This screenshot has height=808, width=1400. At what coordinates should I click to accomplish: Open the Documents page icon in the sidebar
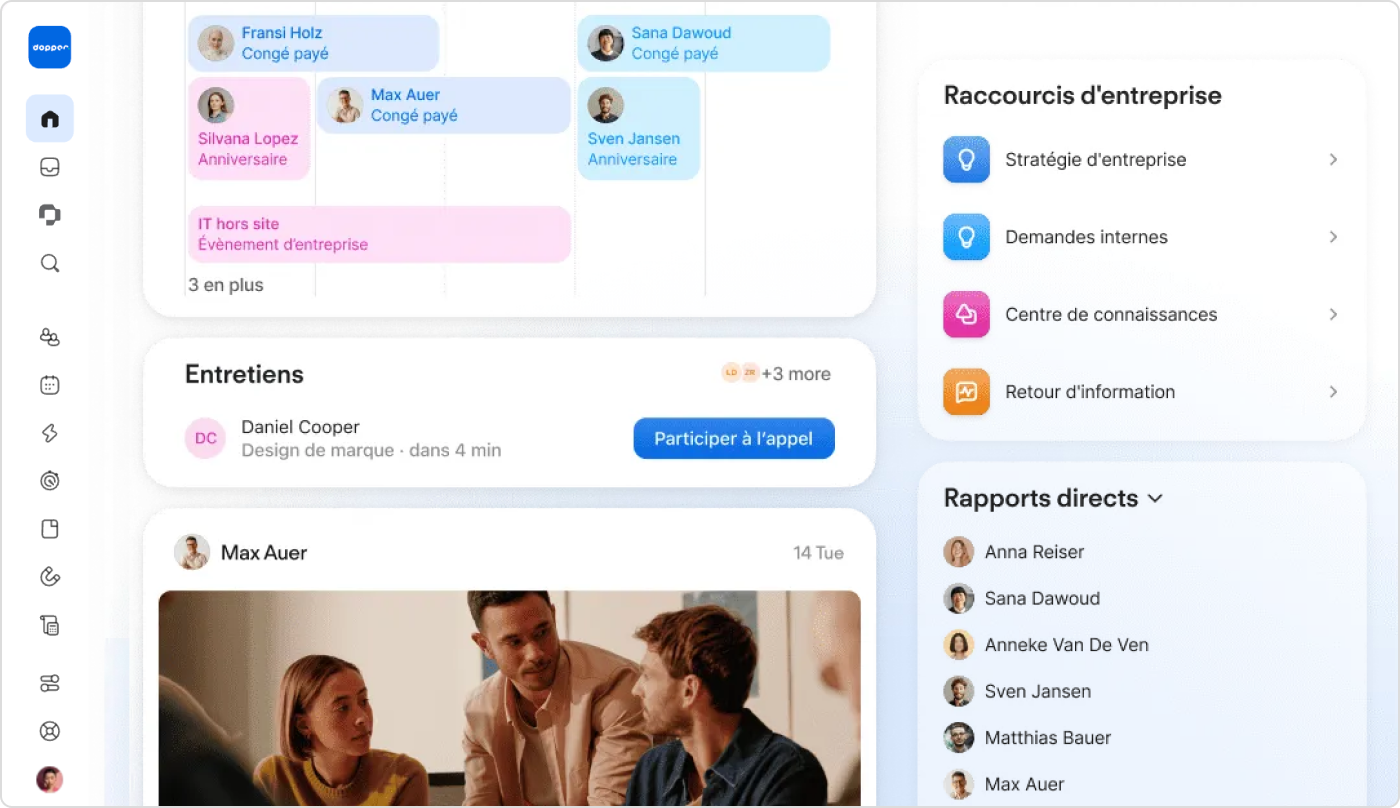pos(49,529)
